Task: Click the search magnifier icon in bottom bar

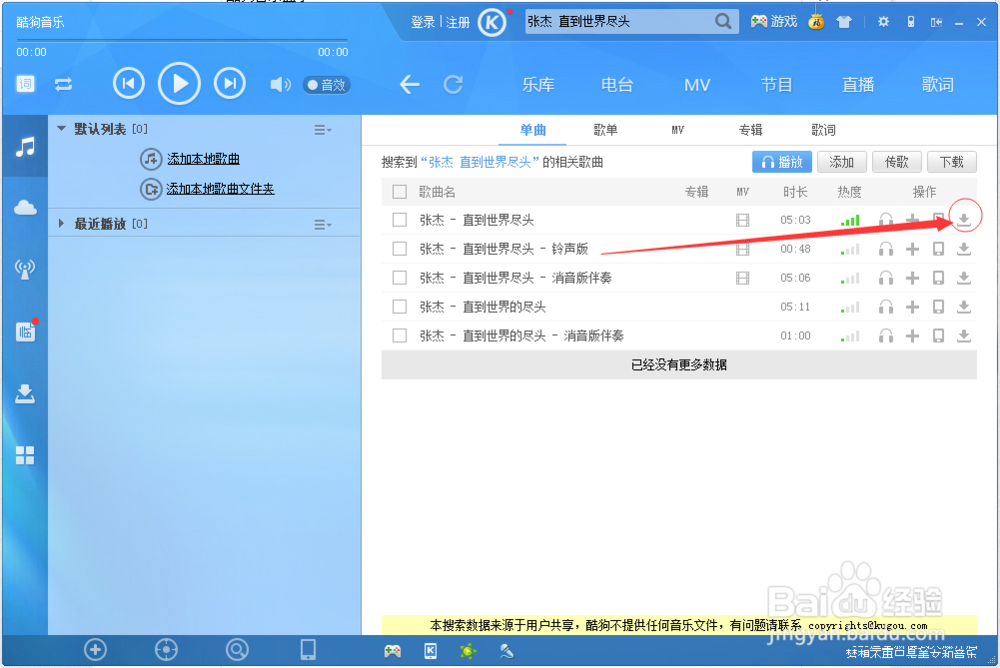Action: pyautogui.click(x=237, y=649)
